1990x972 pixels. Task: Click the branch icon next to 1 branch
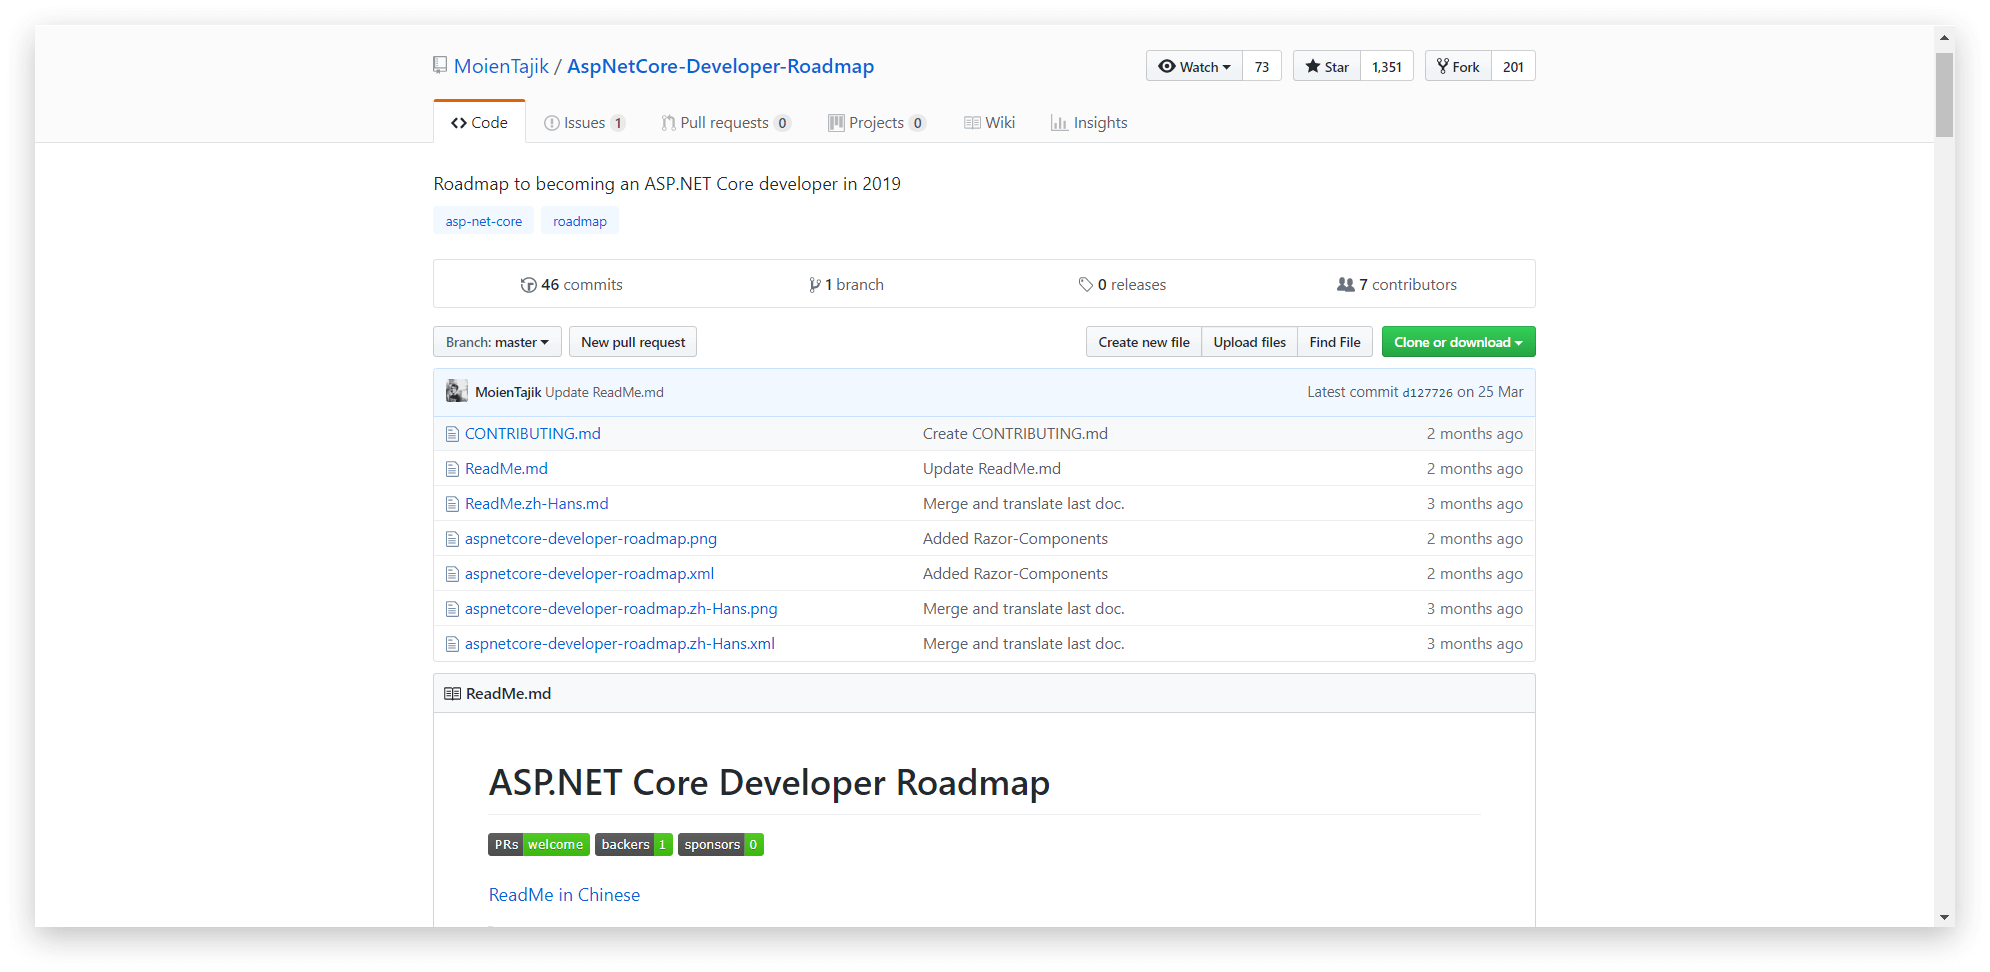pyautogui.click(x=815, y=285)
